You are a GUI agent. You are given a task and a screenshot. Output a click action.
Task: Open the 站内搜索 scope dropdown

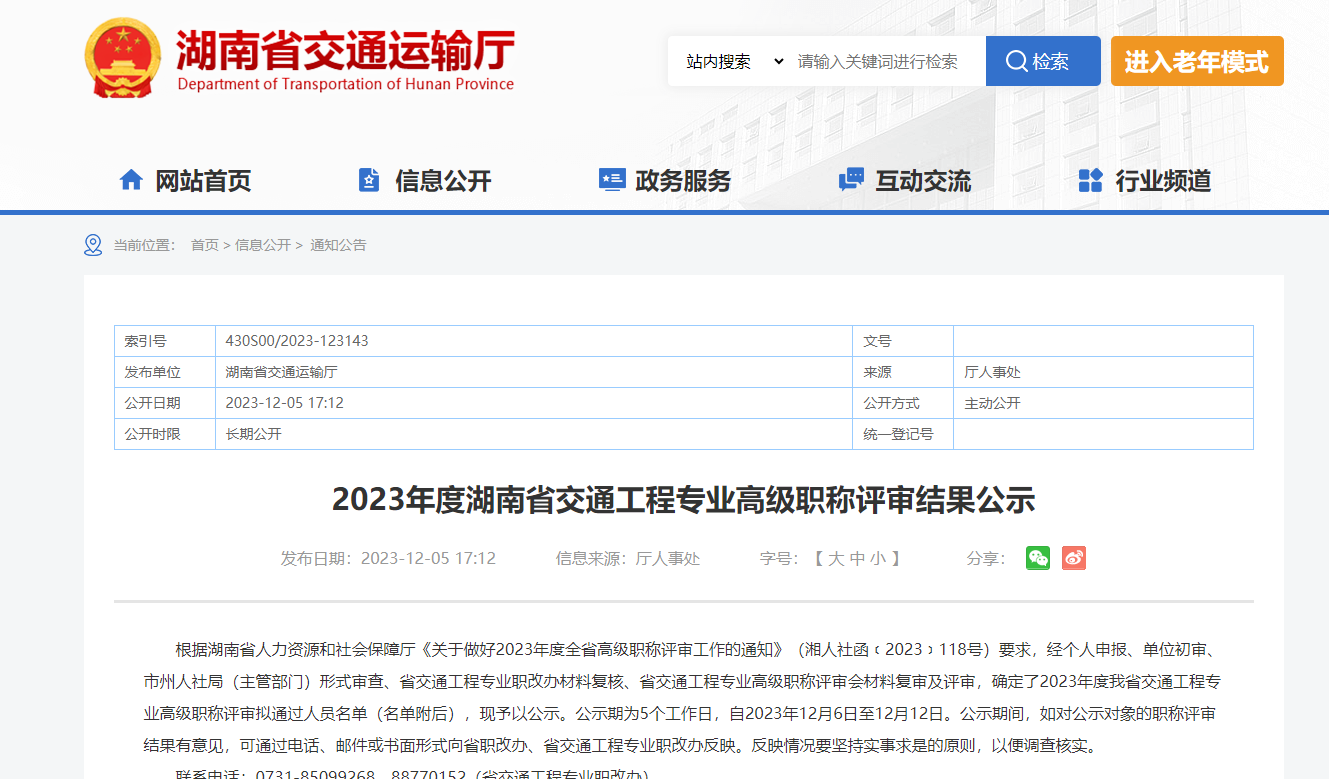click(733, 62)
